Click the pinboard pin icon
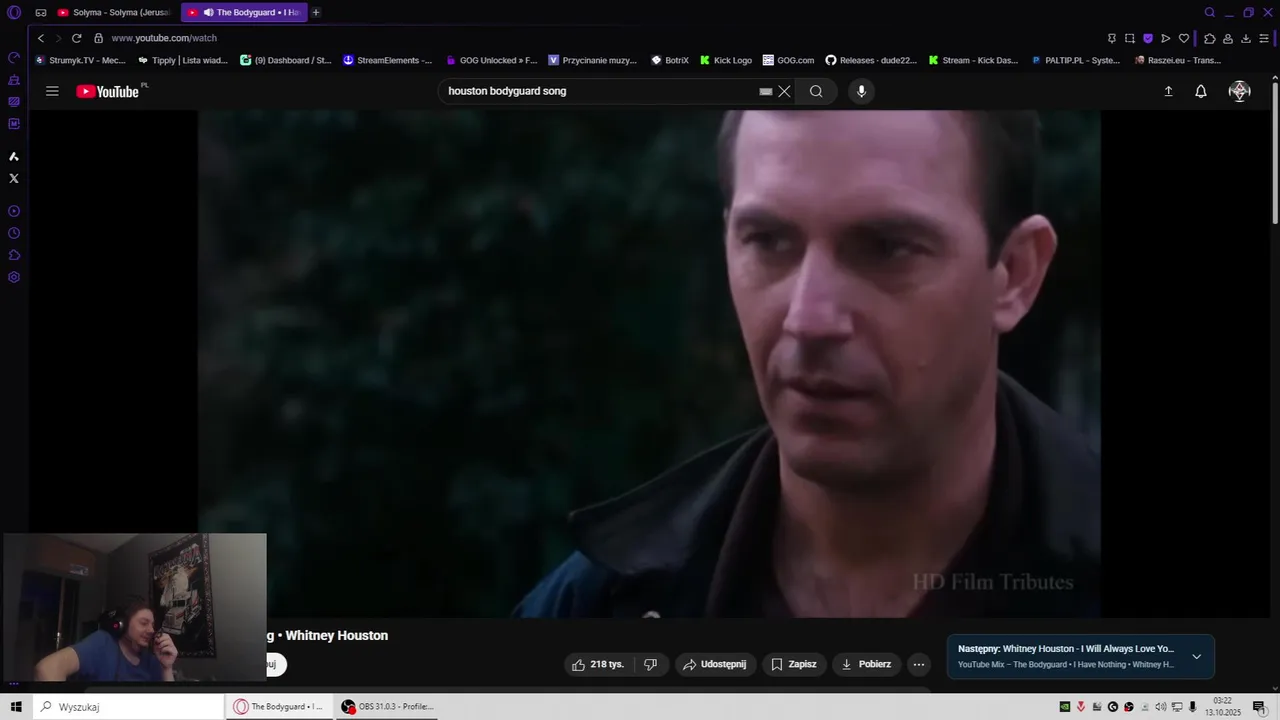This screenshot has width=1280, height=720. pos(1112,38)
